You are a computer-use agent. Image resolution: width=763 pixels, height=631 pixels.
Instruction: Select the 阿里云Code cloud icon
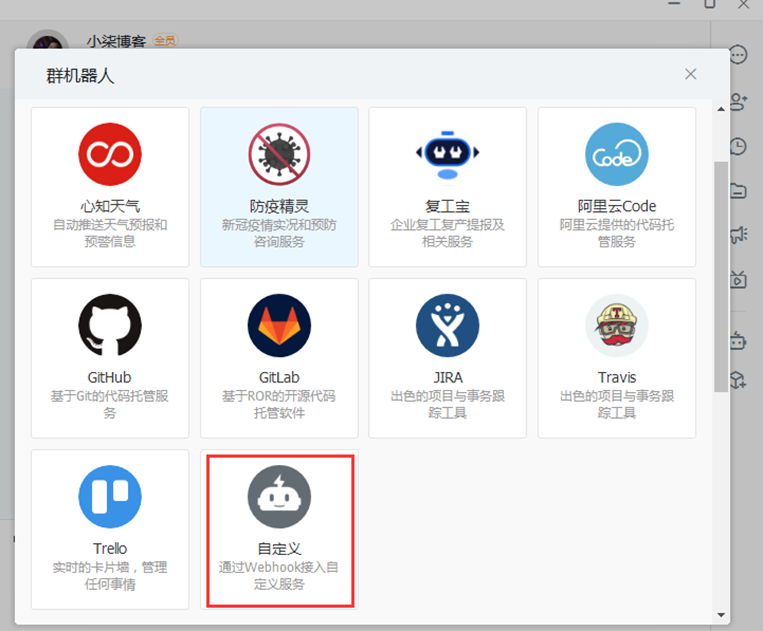(x=617, y=154)
